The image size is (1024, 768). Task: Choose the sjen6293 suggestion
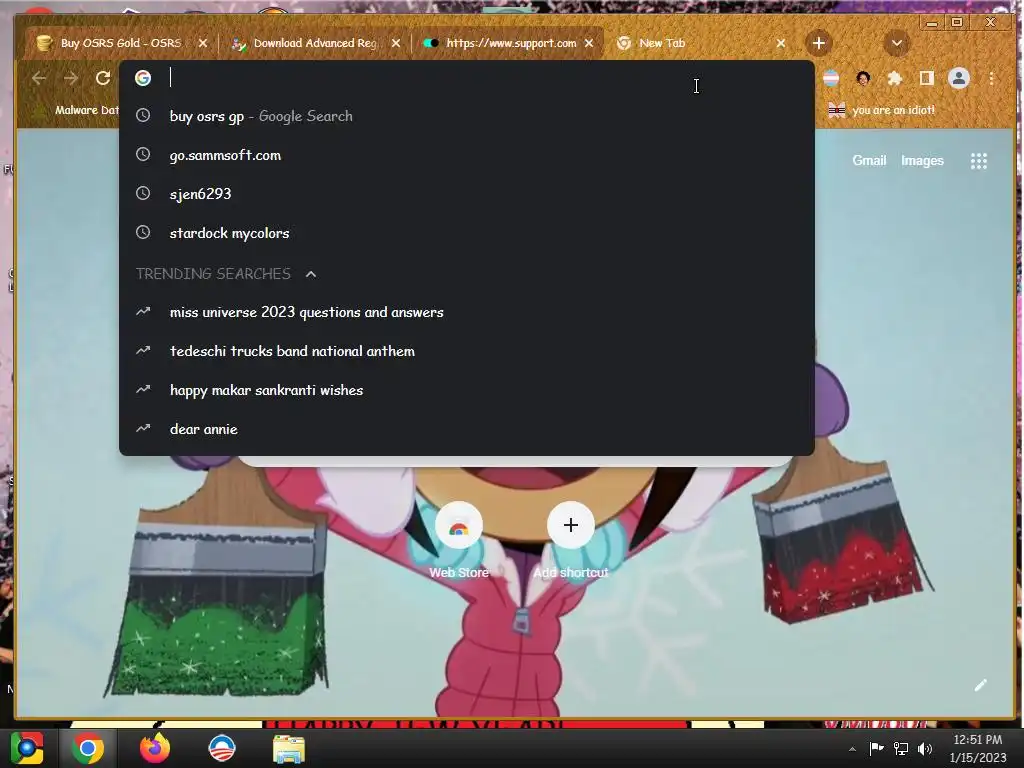pos(466,194)
